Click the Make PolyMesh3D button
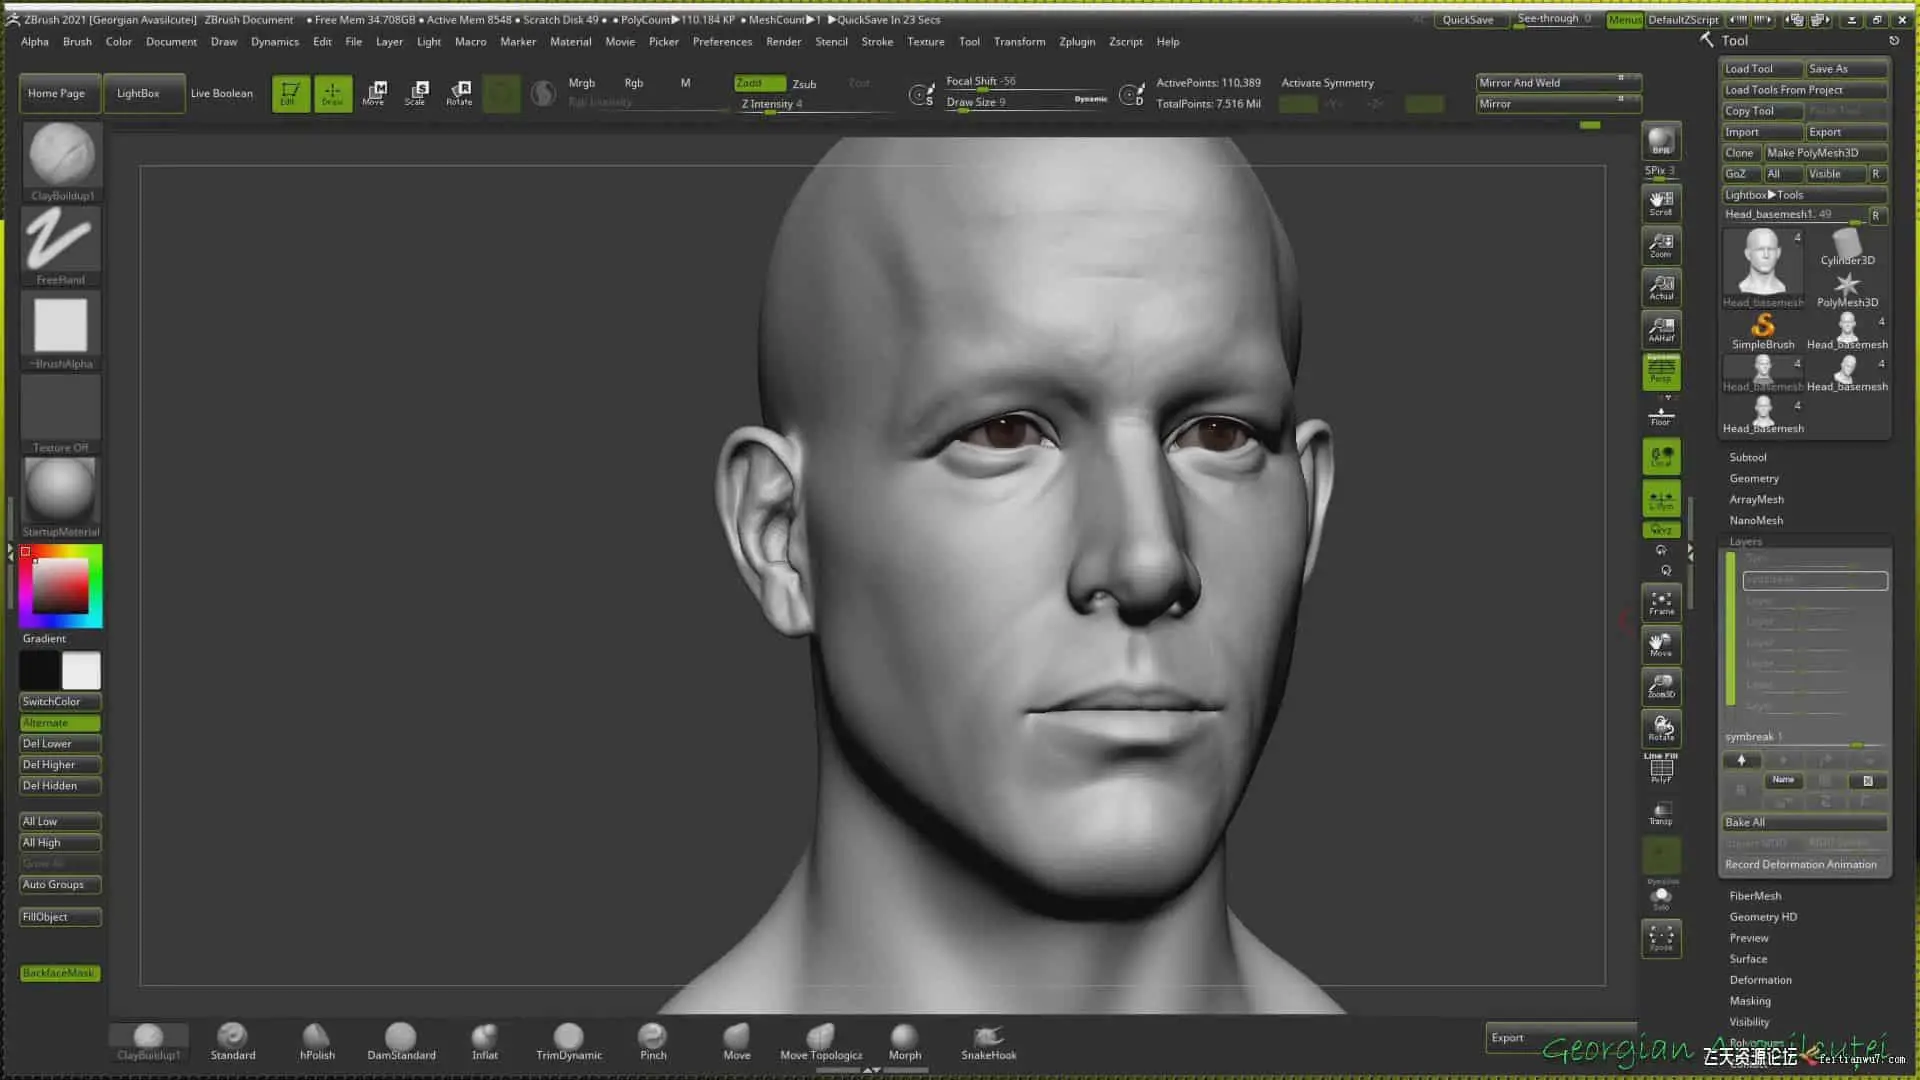Viewport: 1920px width, 1080px height. click(x=1823, y=153)
